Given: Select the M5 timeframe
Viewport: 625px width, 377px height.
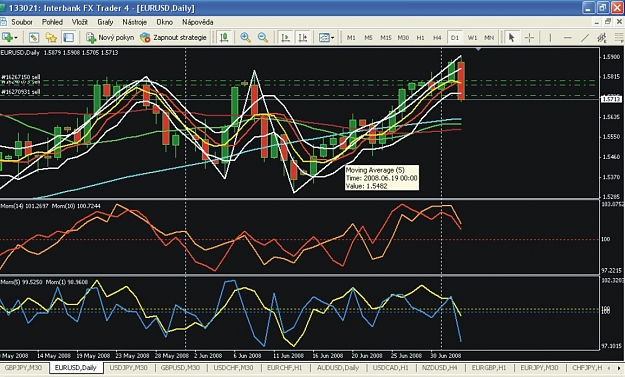Looking at the screenshot, I should 368,37.
